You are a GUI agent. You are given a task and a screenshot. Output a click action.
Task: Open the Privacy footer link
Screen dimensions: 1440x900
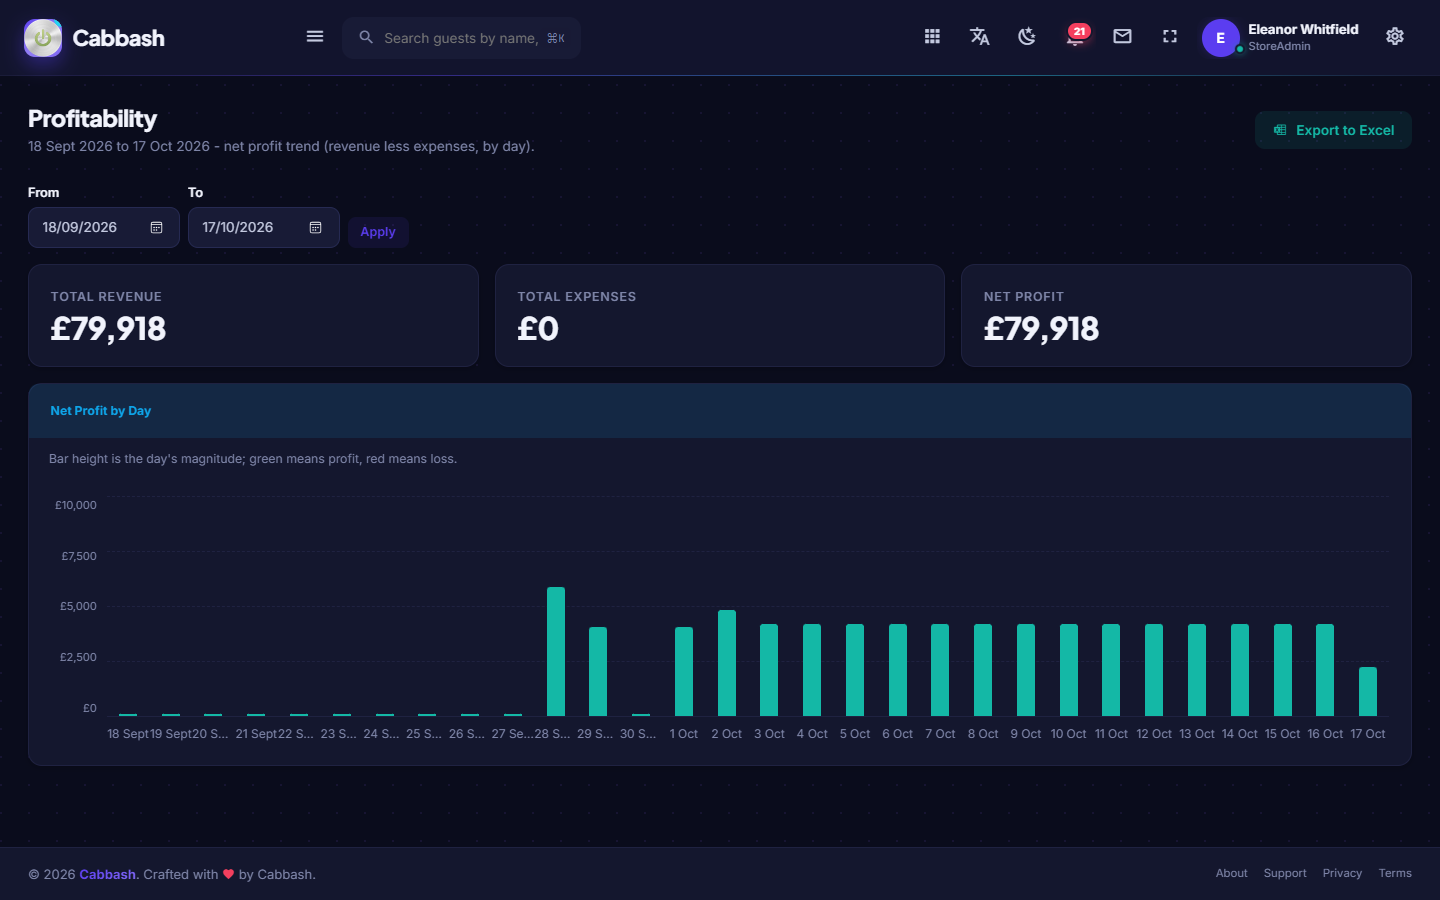[1342, 873]
